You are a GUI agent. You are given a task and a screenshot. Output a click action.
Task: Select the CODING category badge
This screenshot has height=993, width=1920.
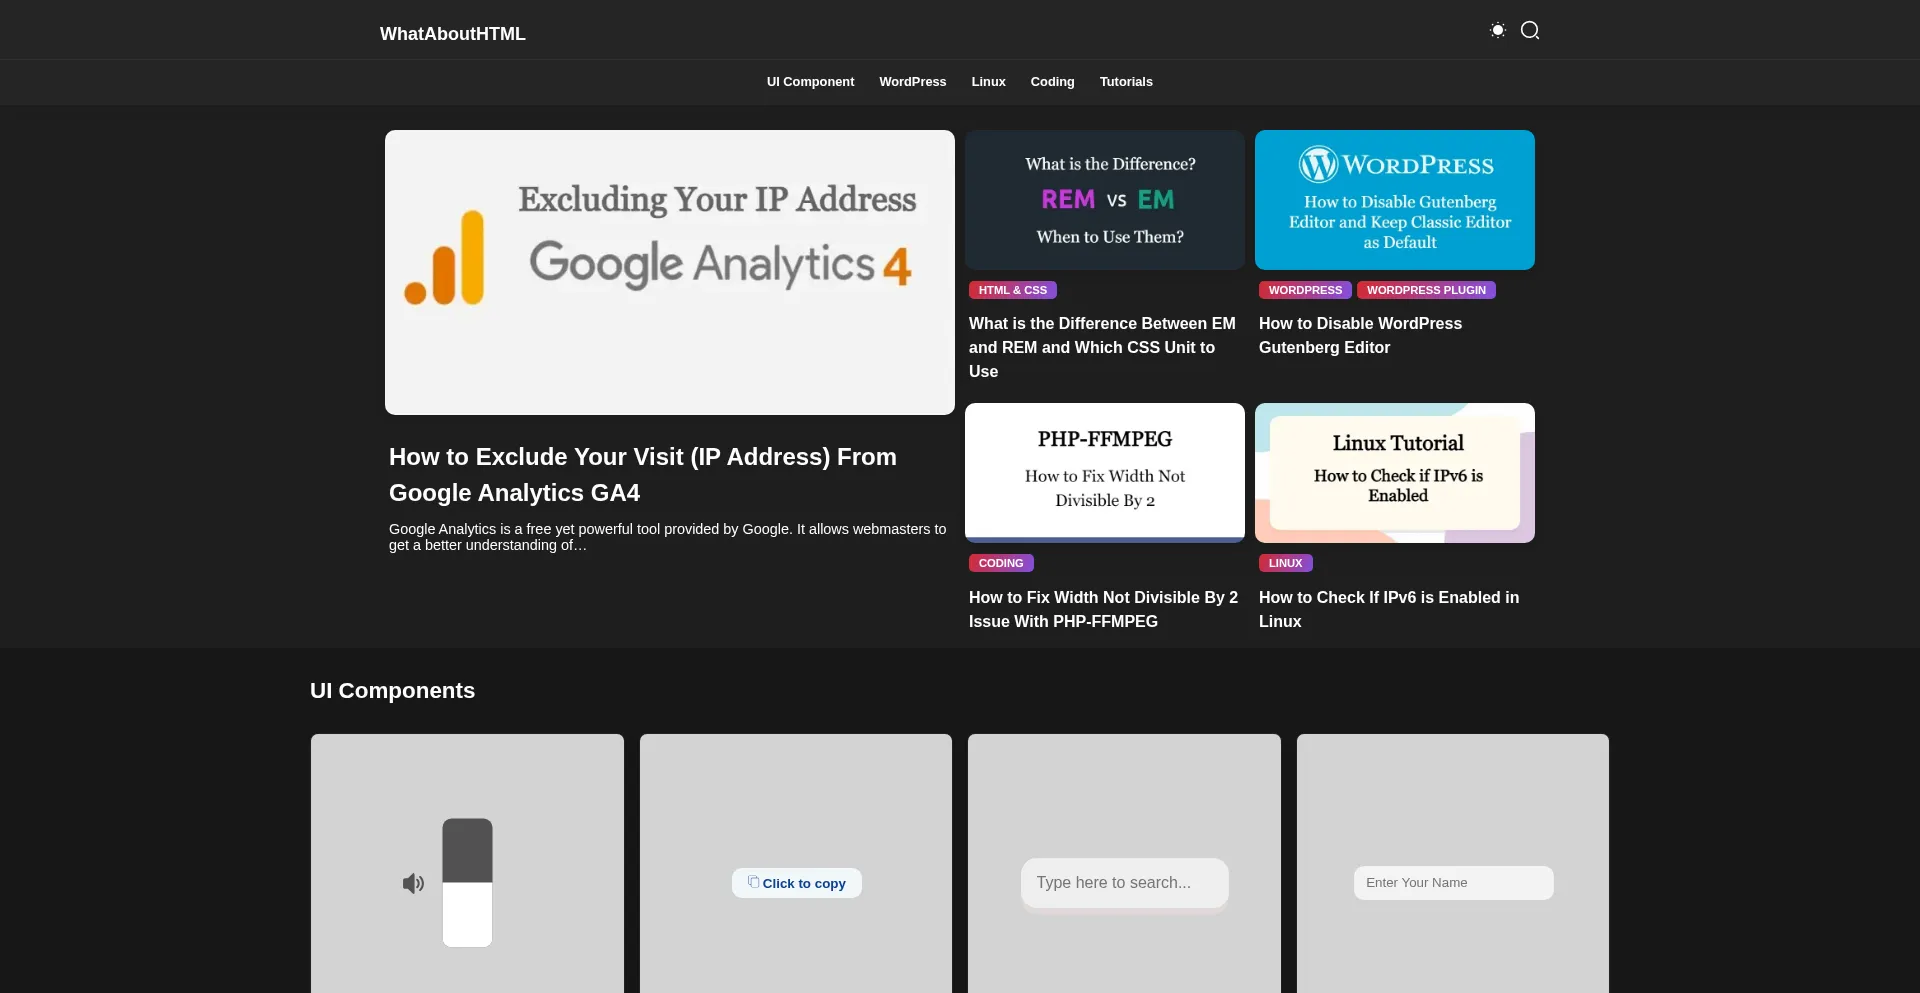[1000, 563]
